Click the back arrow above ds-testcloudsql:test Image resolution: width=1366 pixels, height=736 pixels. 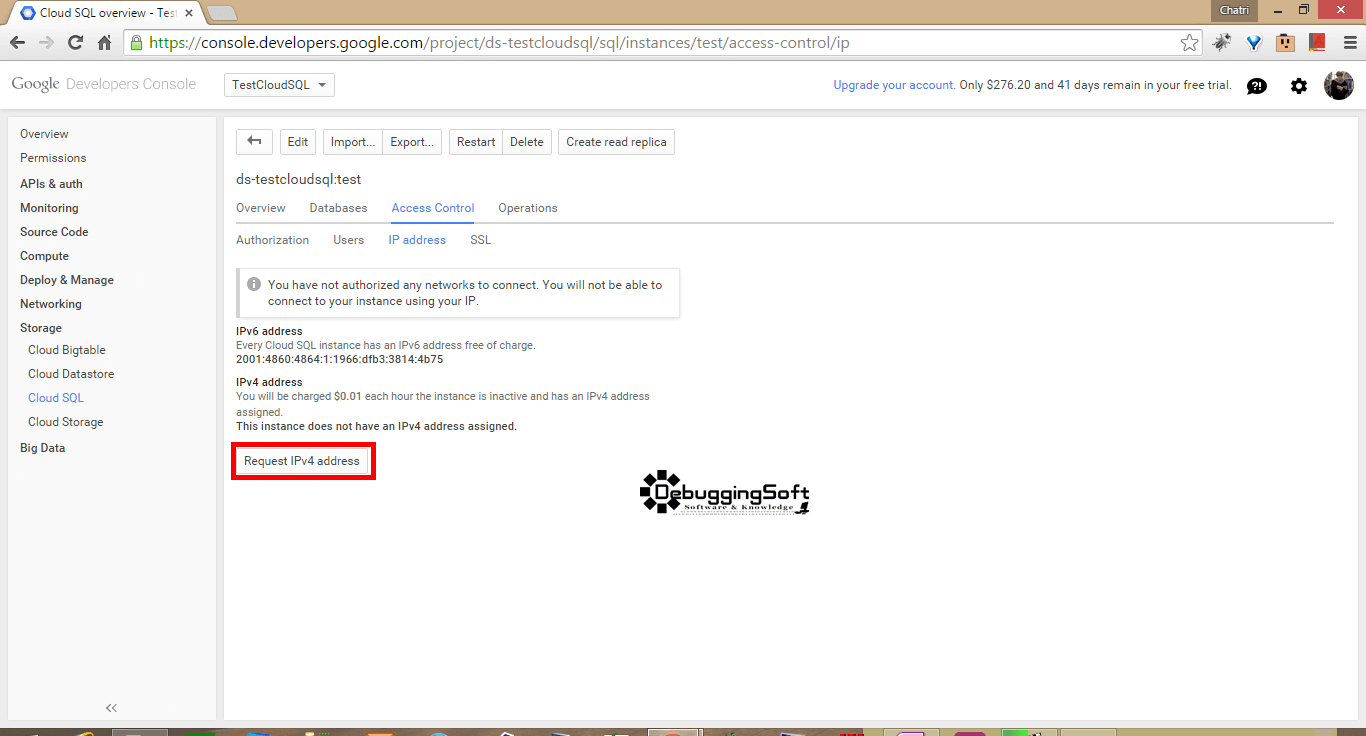point(254,141)
